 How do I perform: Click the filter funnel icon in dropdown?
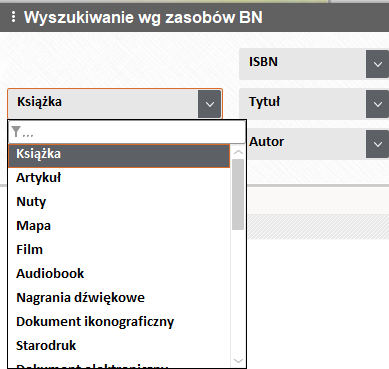coord(16,132)
